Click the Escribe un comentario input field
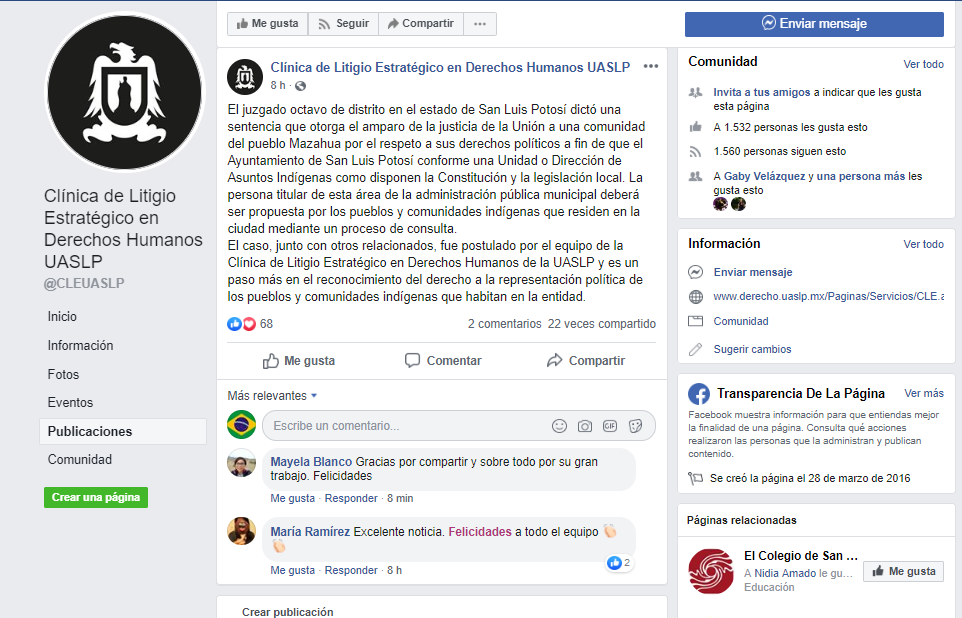 tap(405, 426)
